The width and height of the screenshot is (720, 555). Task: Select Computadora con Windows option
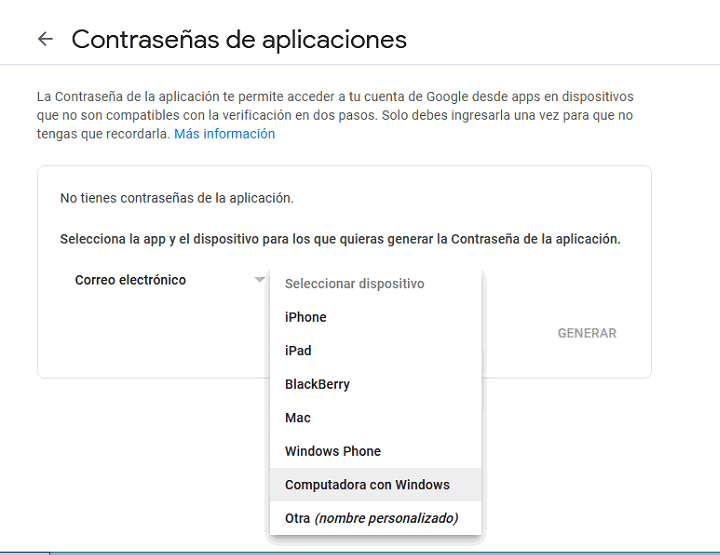(x=367, y=485)
